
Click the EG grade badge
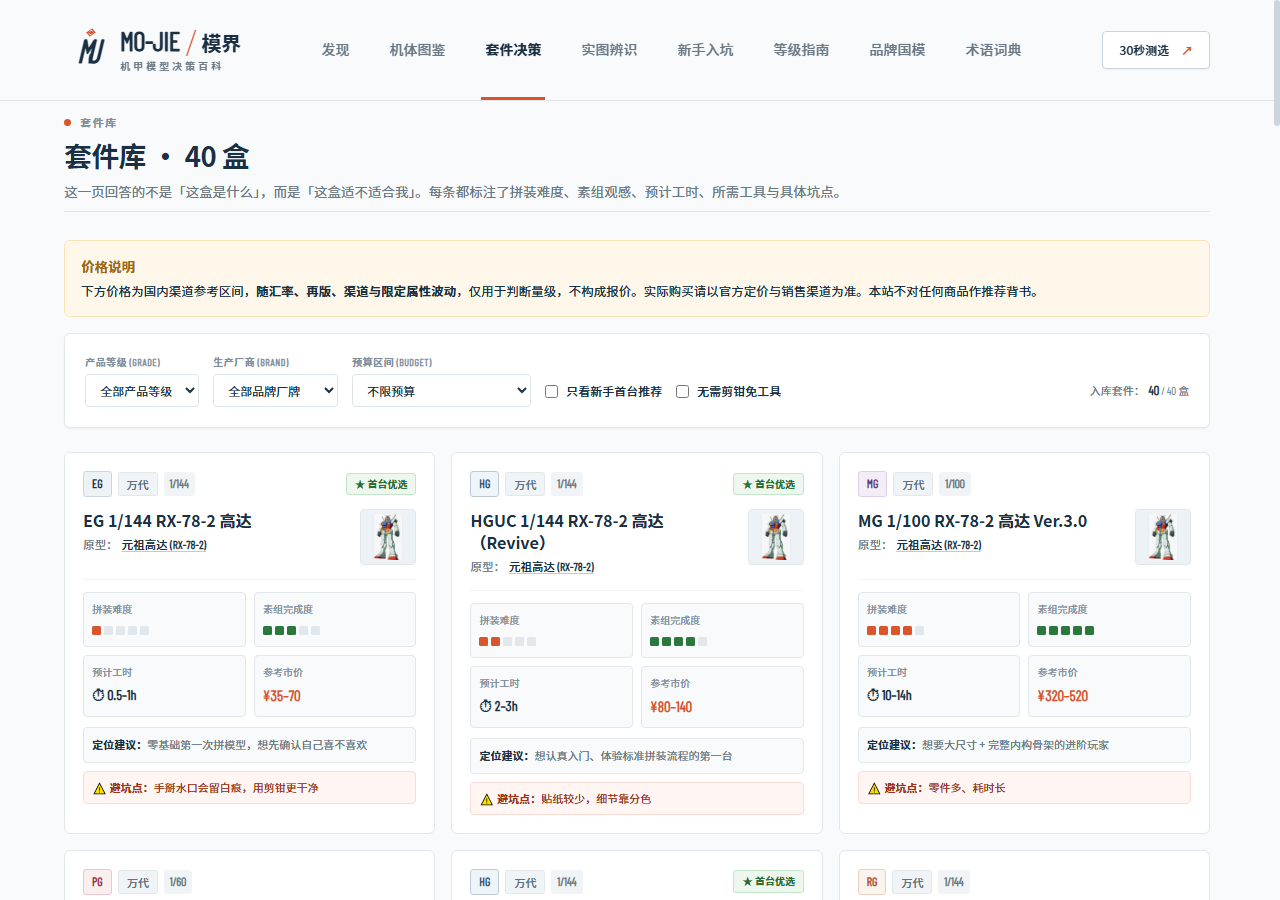pos(97,485)
